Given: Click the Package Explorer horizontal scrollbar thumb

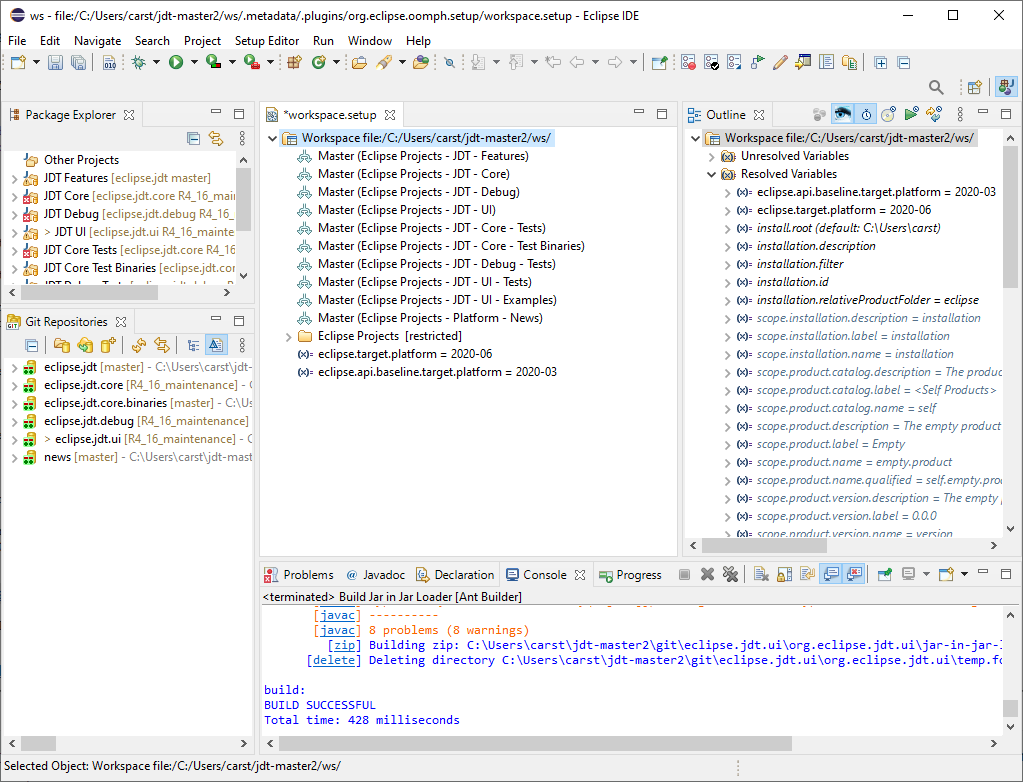Looking at the screenshot, I should [89, 293].
